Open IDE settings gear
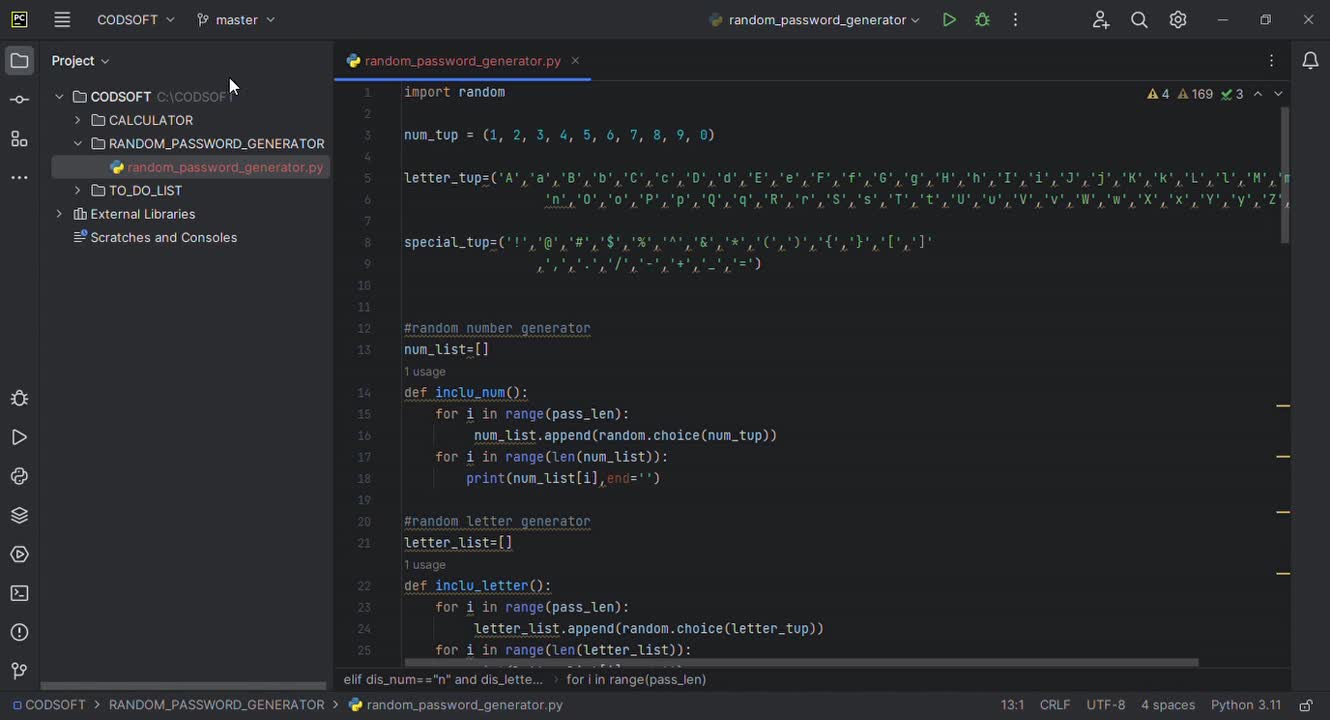The image size is (1330, 720). (1178, 19)
